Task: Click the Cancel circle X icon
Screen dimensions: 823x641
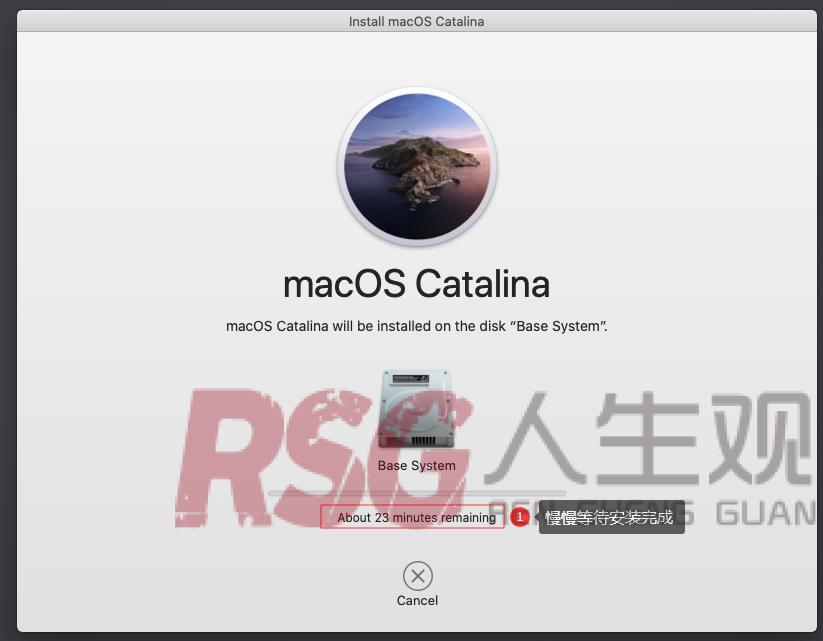Action: pos(418,576)
